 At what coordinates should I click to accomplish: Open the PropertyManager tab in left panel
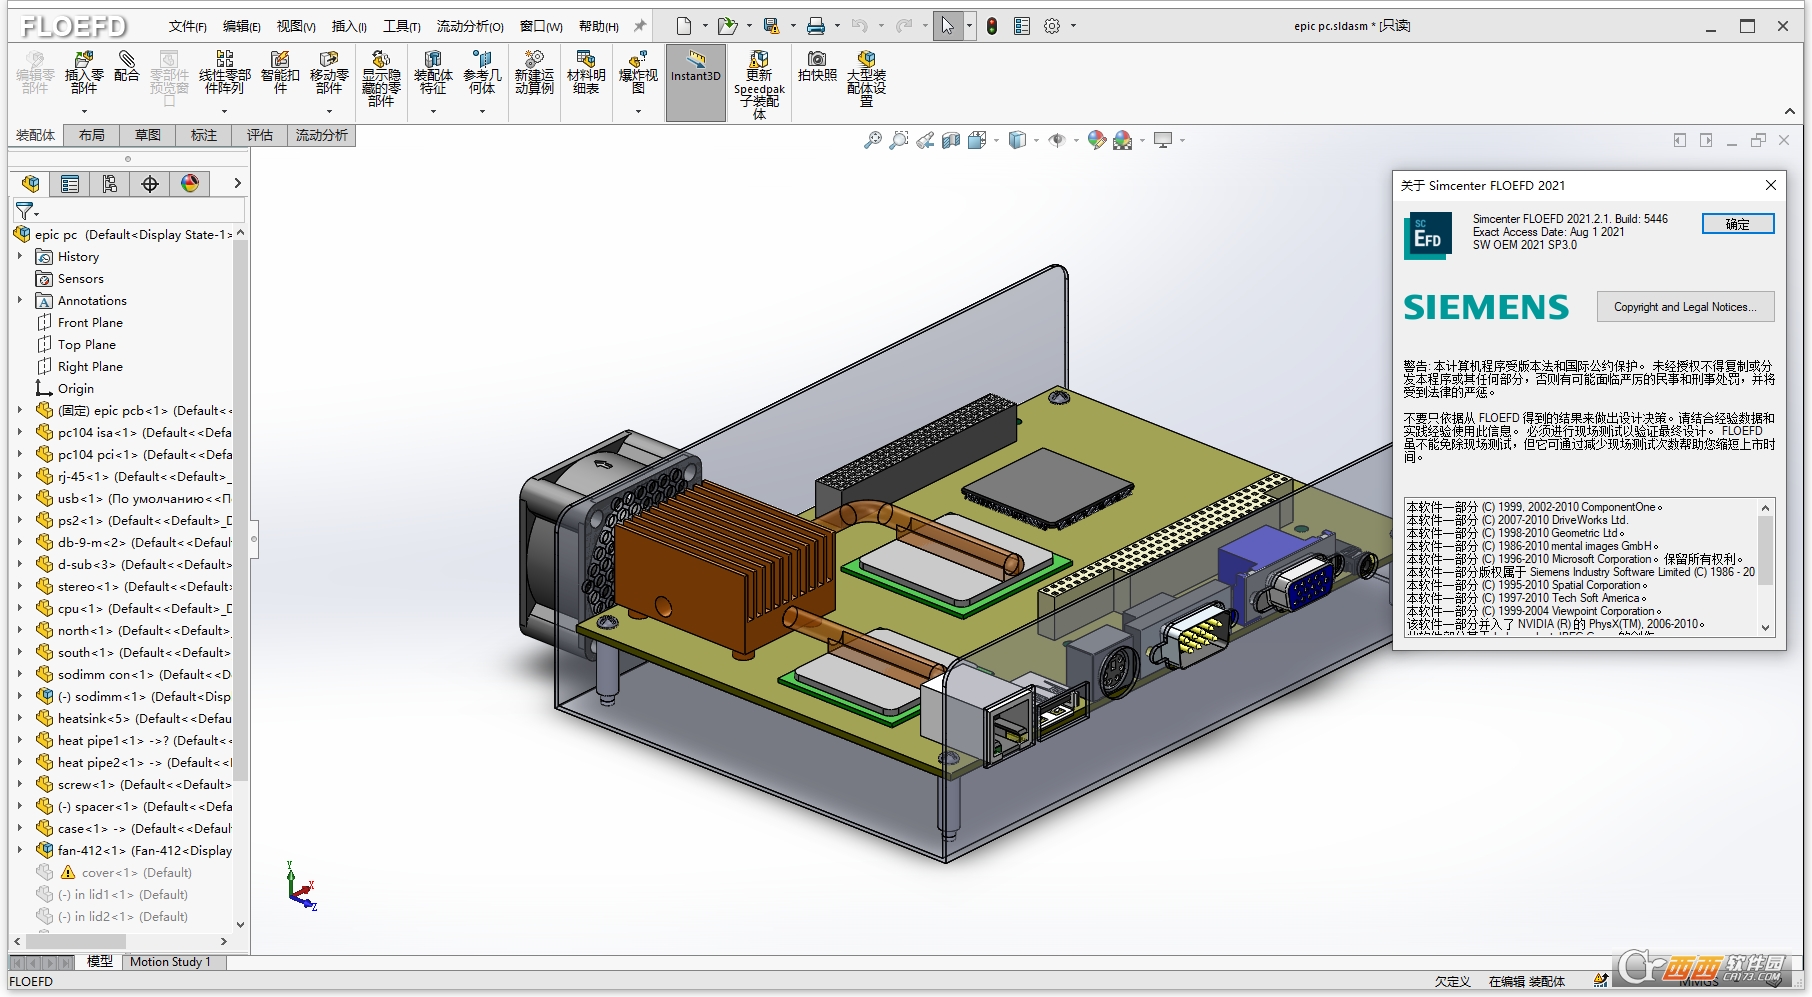pyautogui.click(x=70, y=183)
